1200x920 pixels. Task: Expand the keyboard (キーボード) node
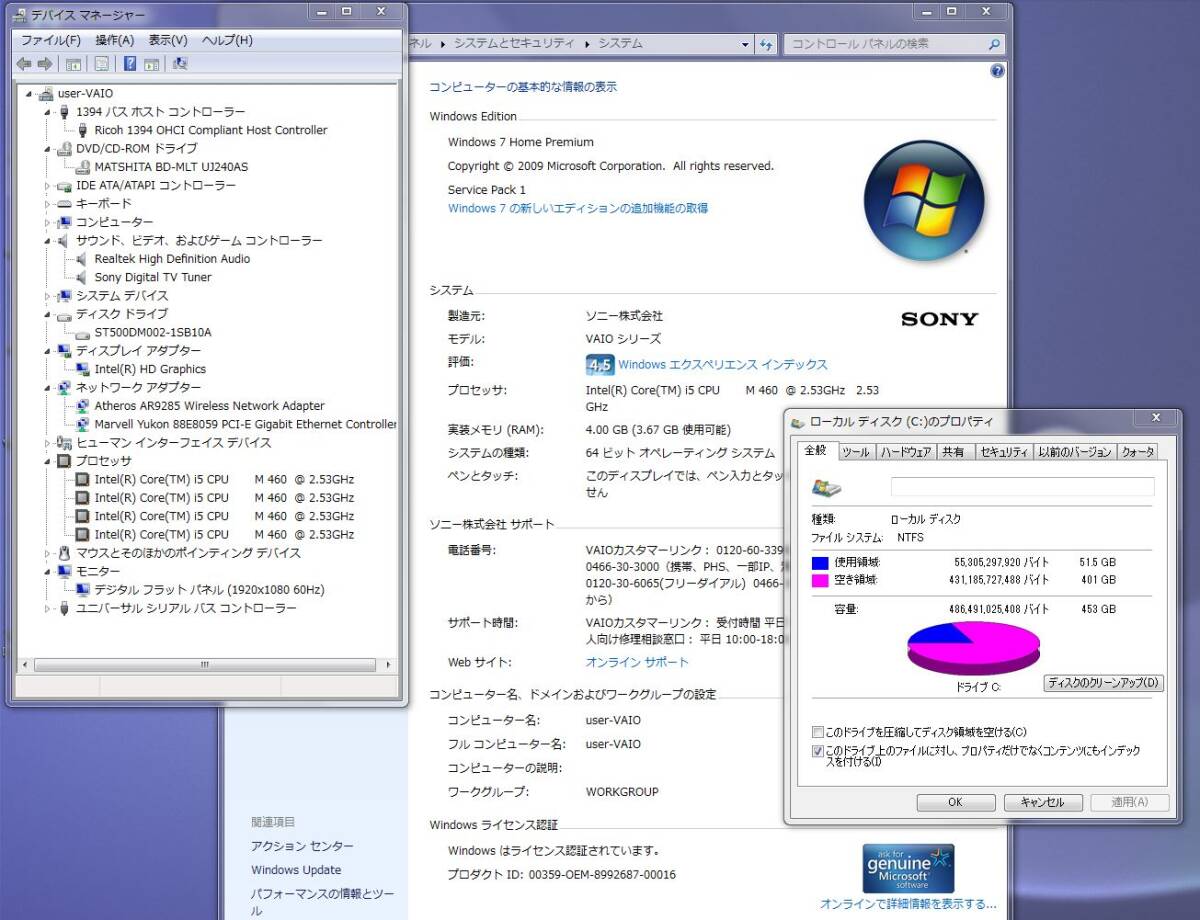(47, 204)
